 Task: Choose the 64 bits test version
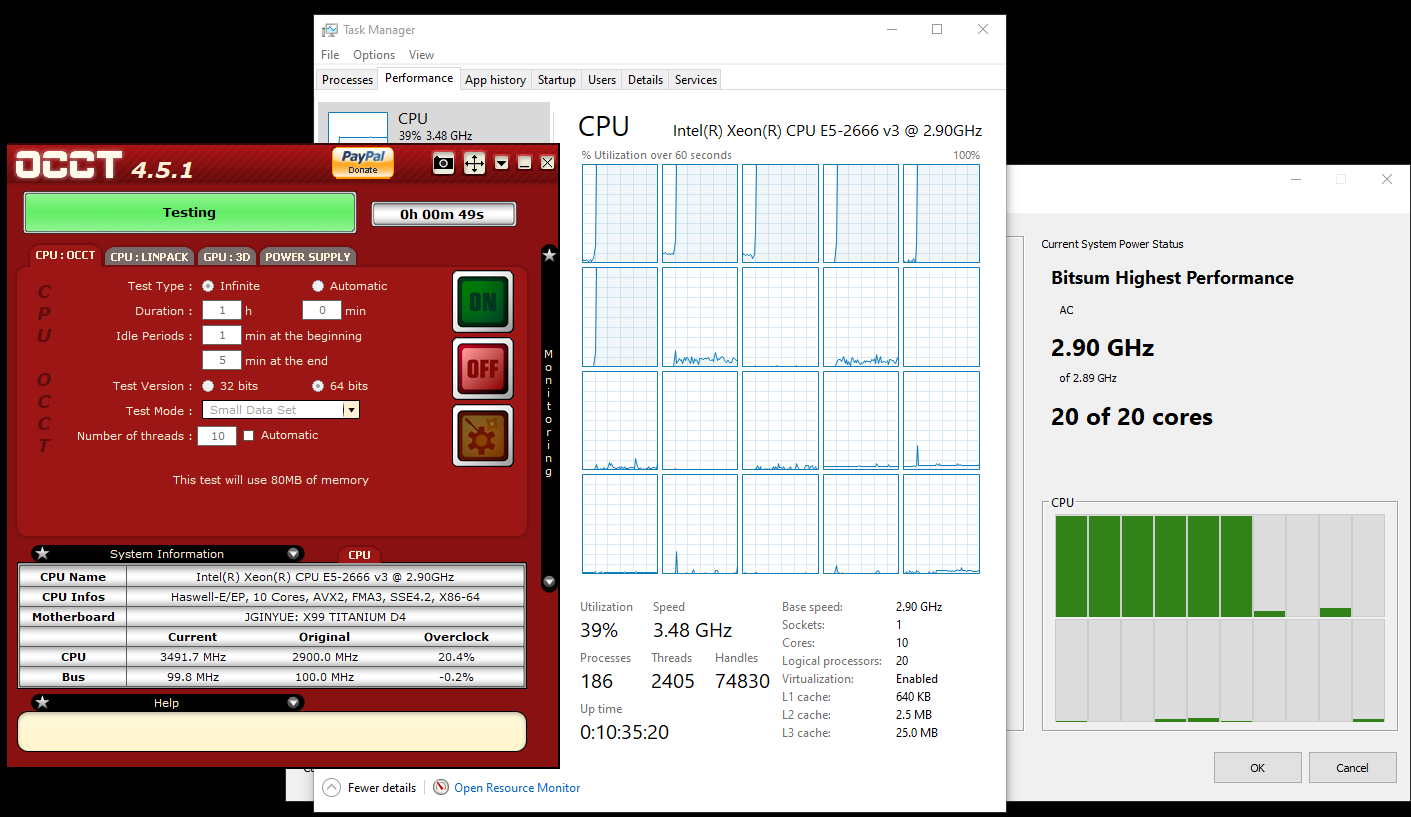click(x=318, y=386)
